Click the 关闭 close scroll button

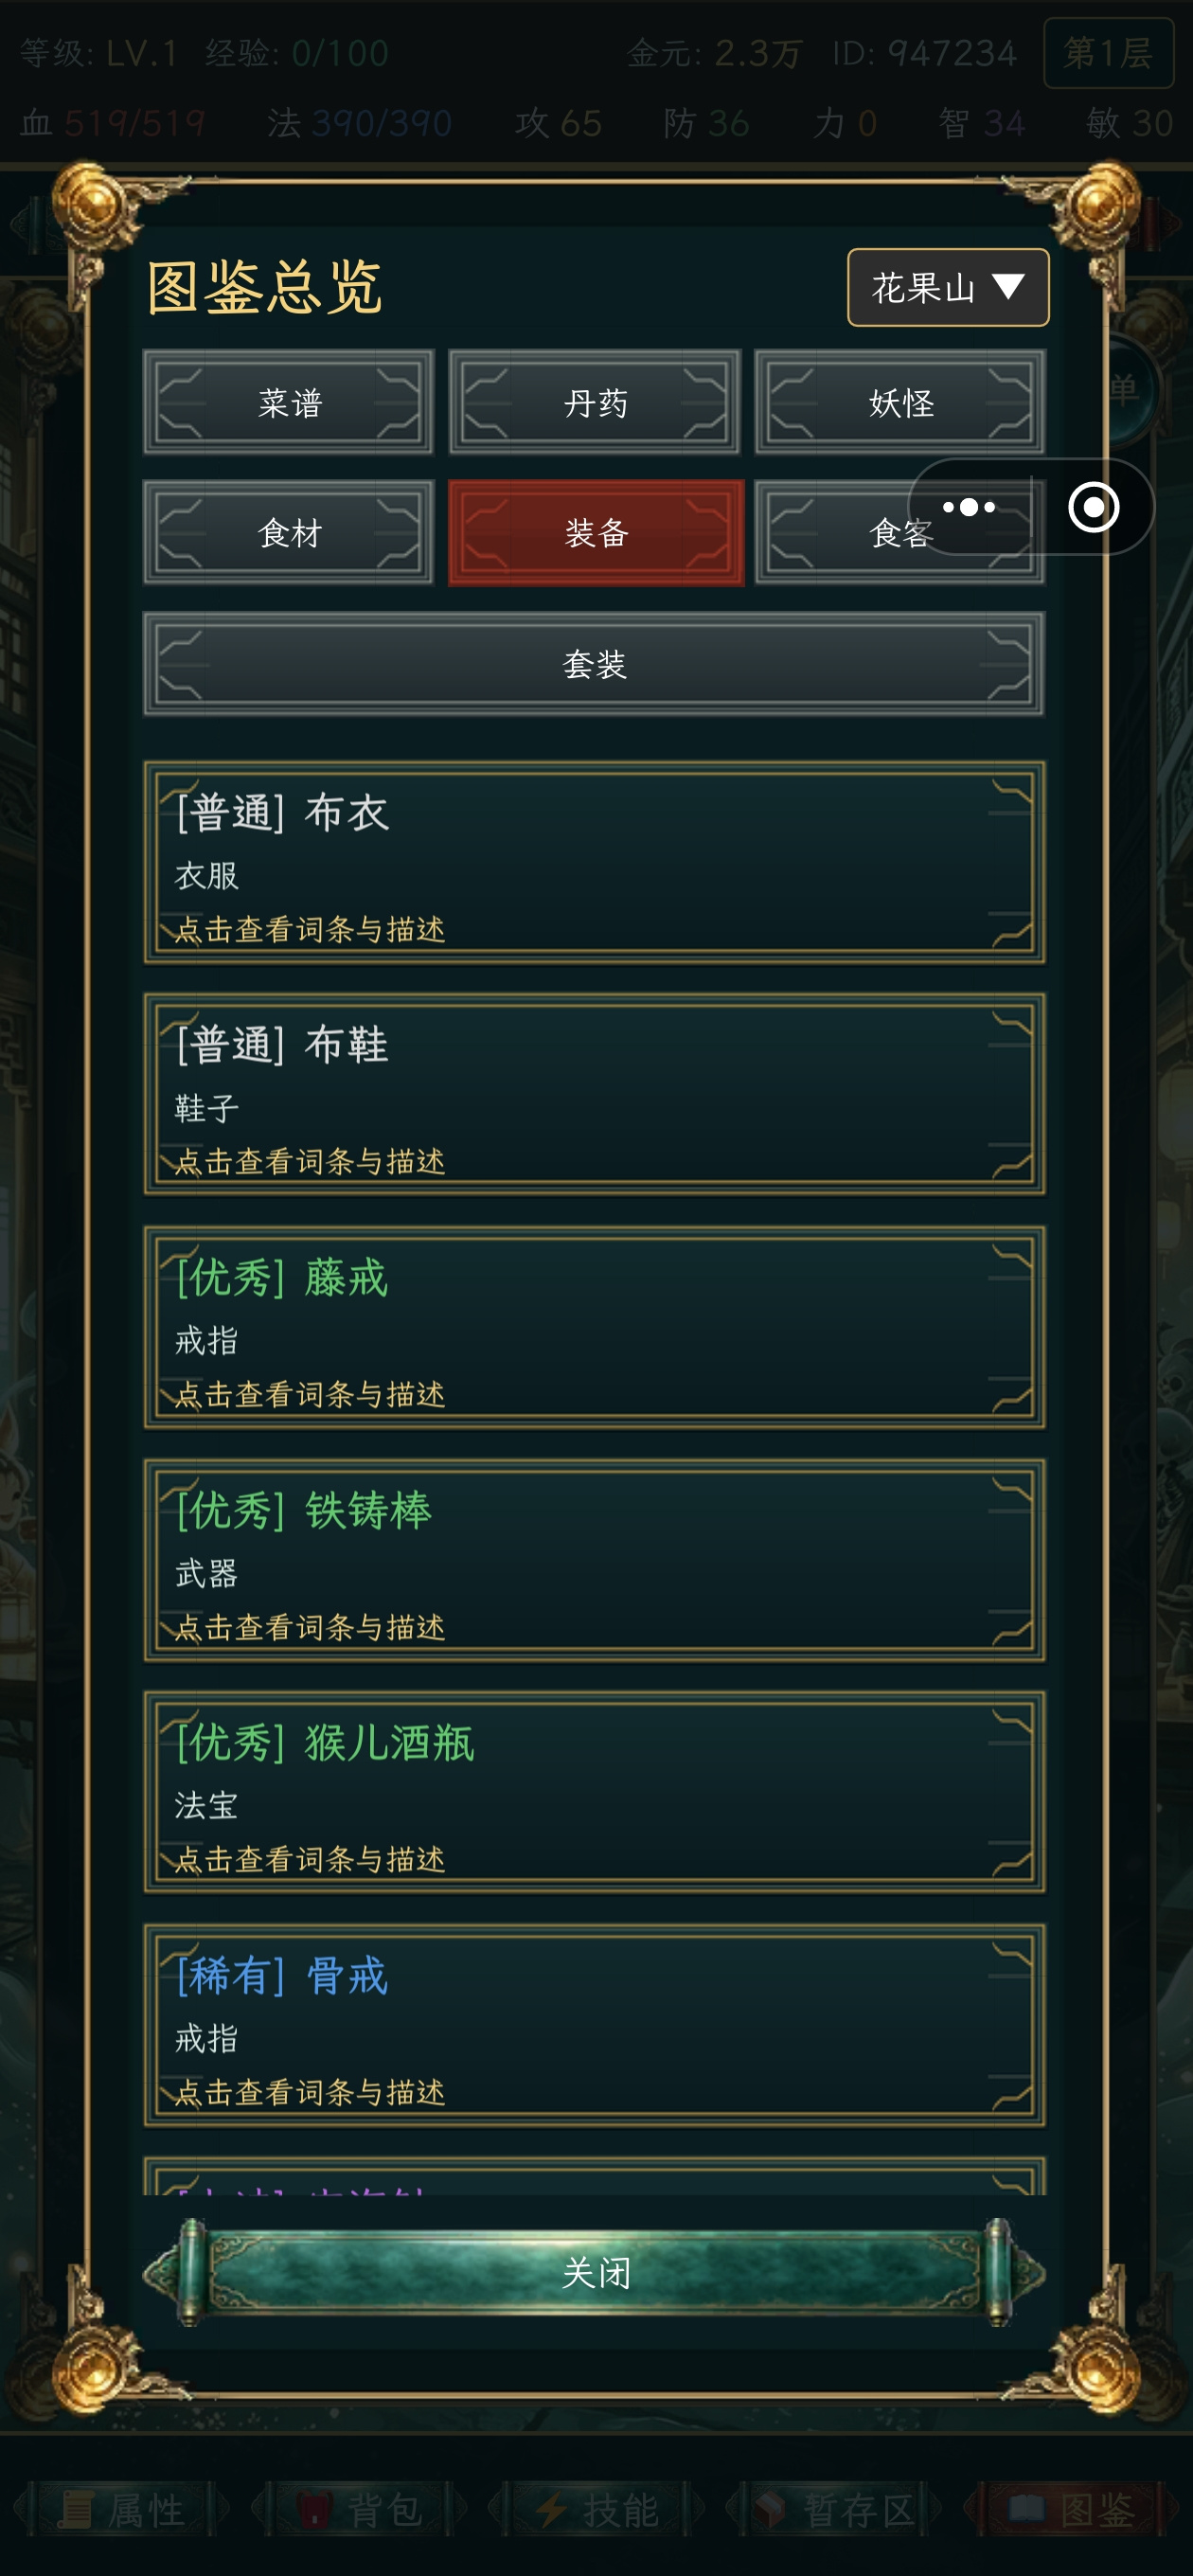click(x=595, y=2272)
